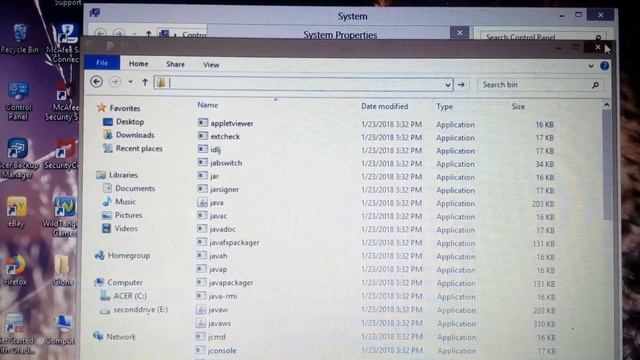Sort files by Size column header
The width and height of the screenshot is (640, 360).
click(518, 107)
